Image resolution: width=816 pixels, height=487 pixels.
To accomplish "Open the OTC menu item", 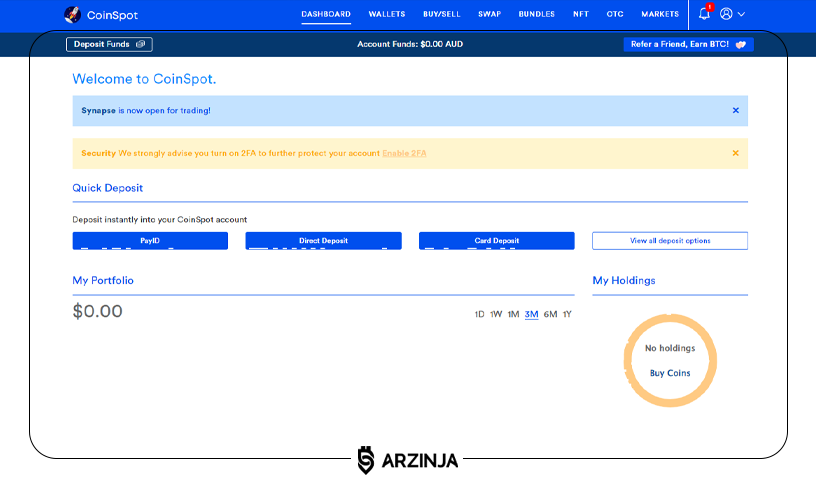I will [x=615, y=14].
